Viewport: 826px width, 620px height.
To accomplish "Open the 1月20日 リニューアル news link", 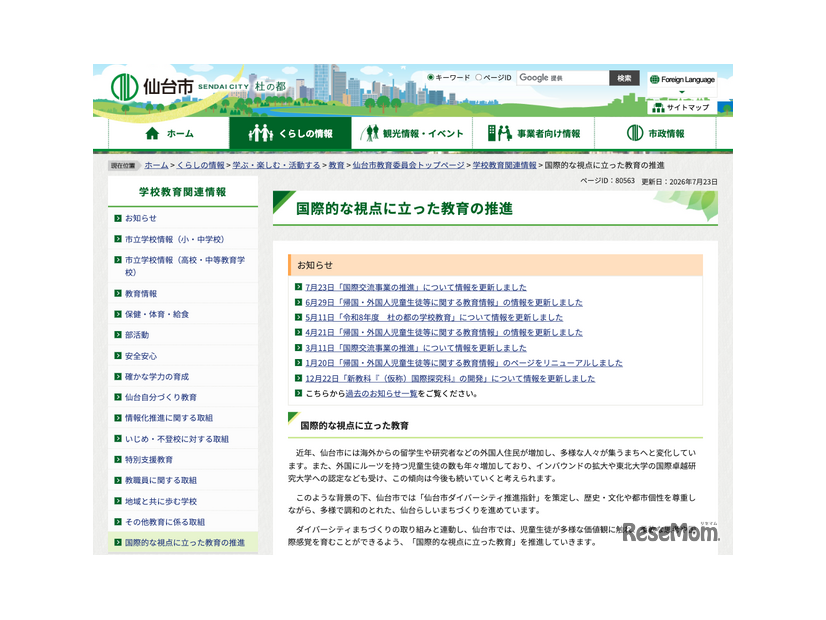I will click(x=464, y=363).
